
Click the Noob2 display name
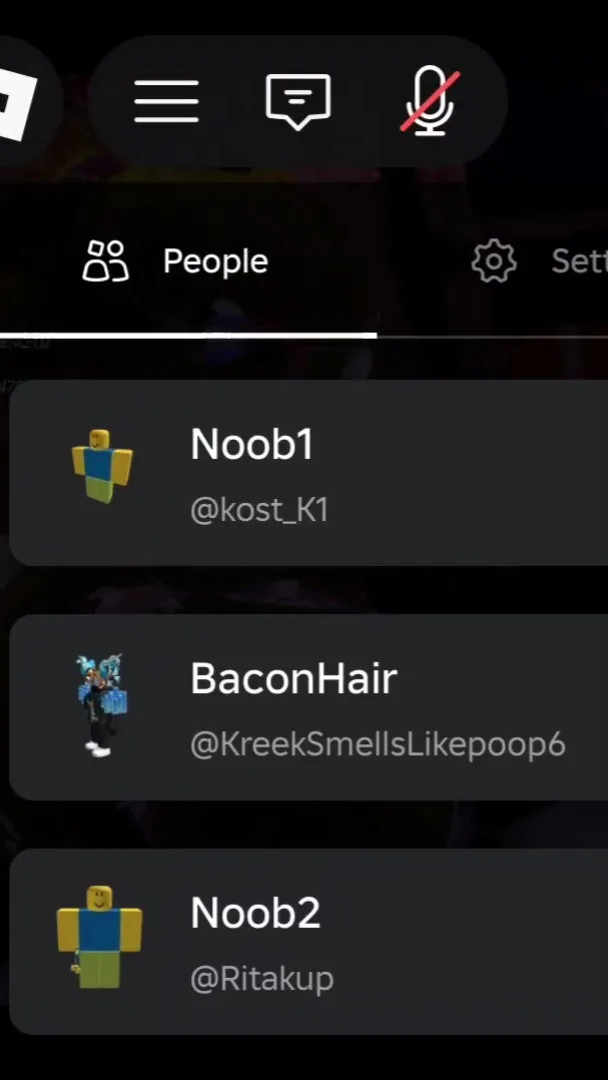255,913
